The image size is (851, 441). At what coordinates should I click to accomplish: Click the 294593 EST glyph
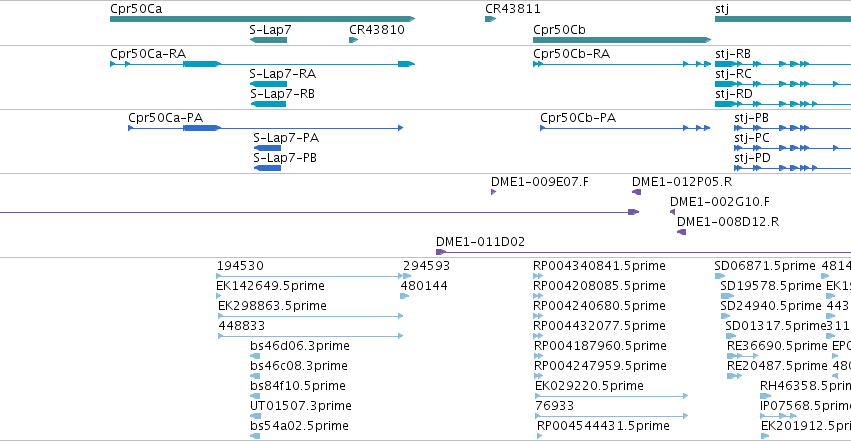click(x=407, y=276)
